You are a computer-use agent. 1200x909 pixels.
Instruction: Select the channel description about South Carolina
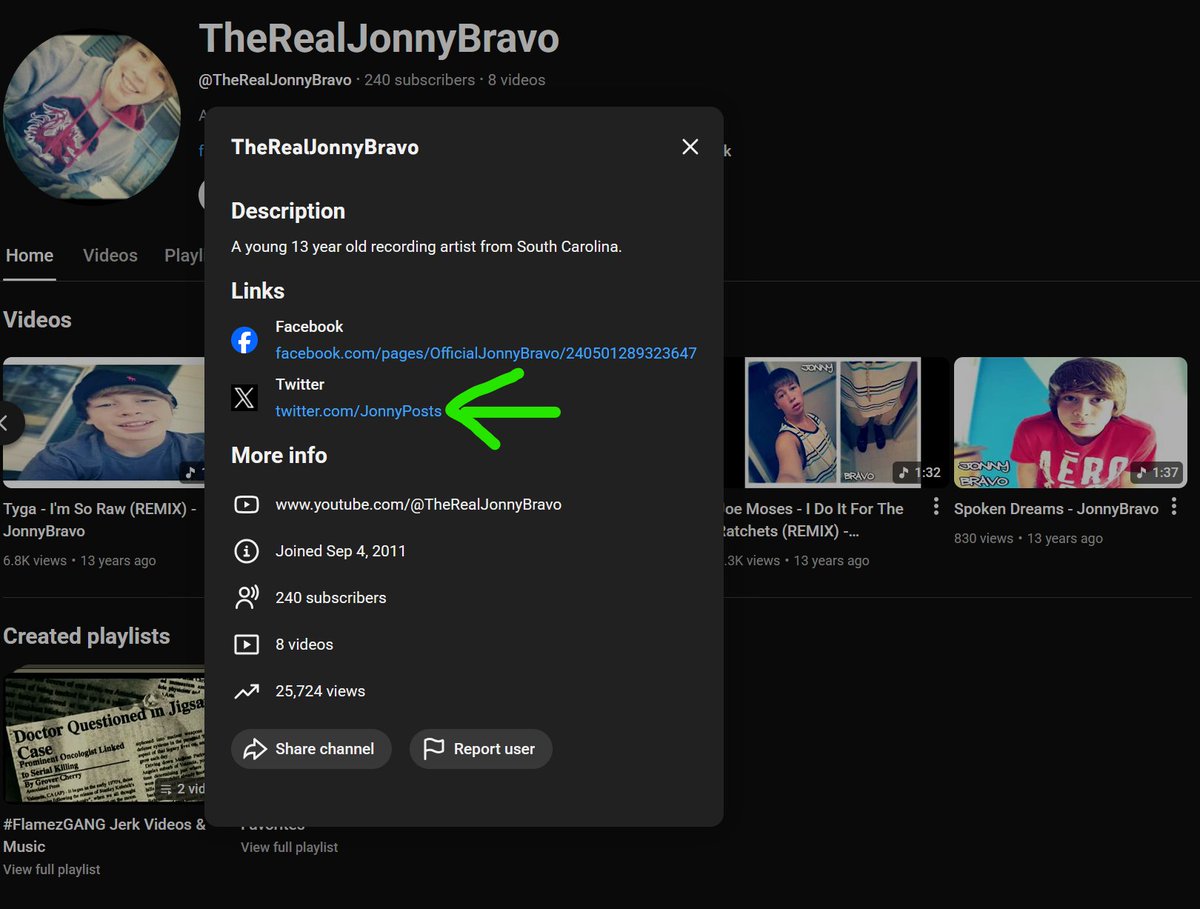427,246
